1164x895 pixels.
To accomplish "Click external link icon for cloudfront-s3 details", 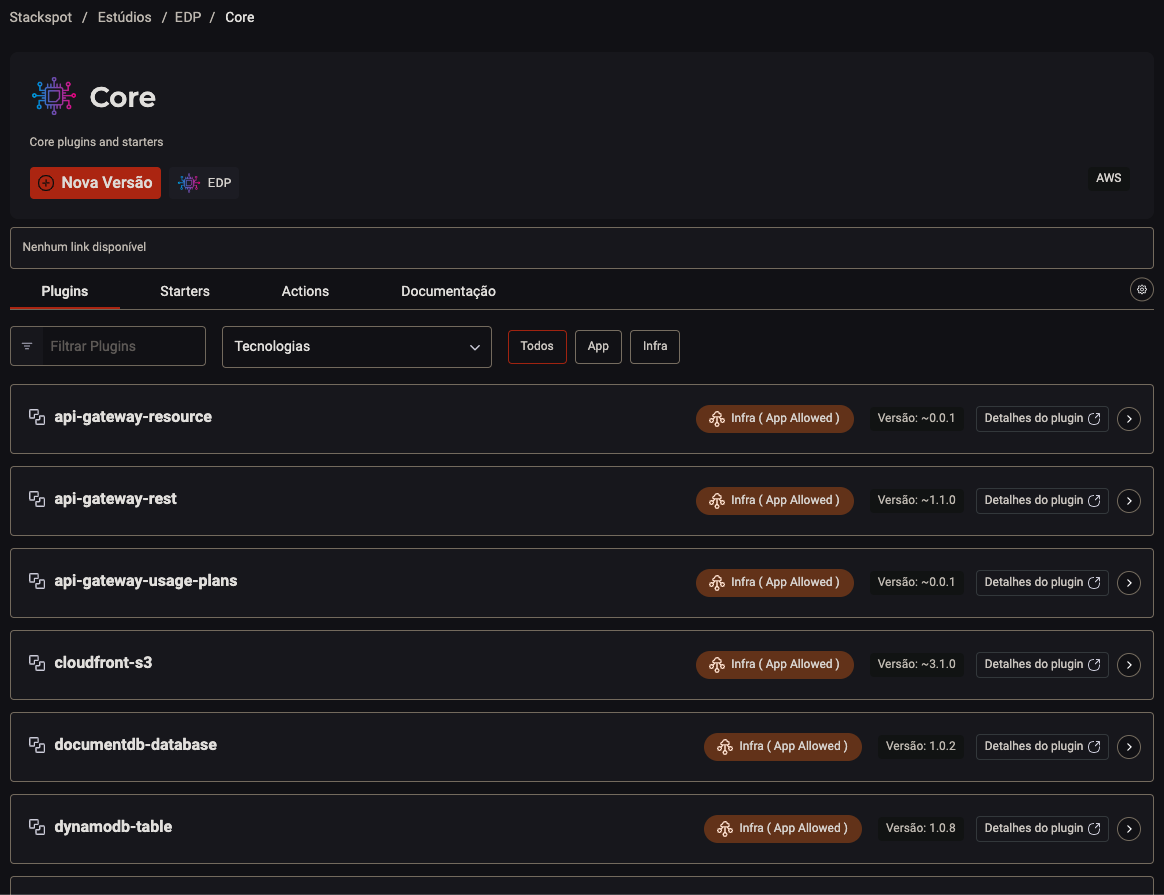I will pyautogui.click(x=1094, y=665).
